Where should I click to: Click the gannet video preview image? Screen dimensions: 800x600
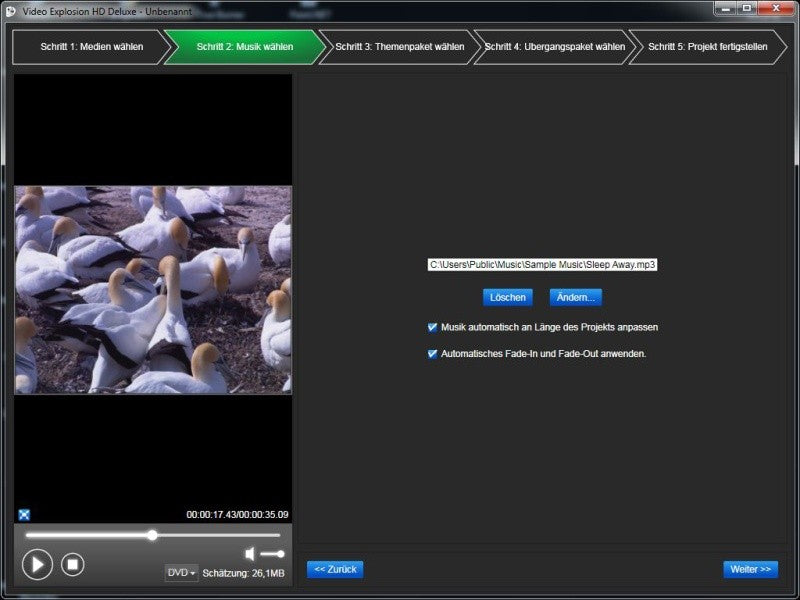tap(153, 290)
